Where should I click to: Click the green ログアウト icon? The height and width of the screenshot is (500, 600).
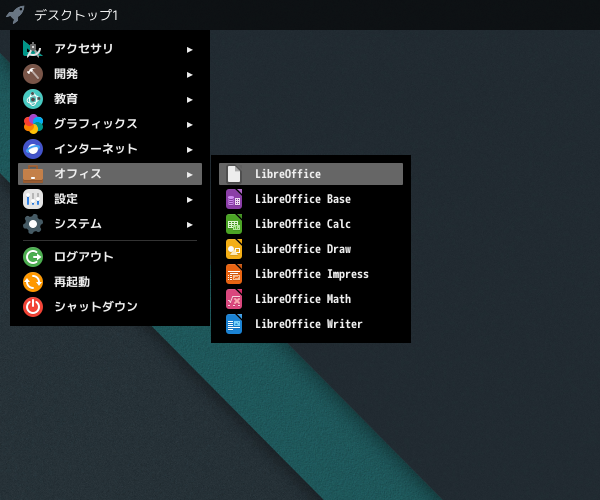33,257
